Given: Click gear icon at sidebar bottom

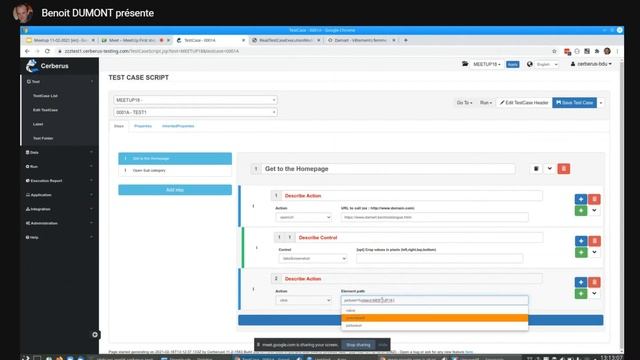Looking at the screenshot, I should (x=95, y=335).
